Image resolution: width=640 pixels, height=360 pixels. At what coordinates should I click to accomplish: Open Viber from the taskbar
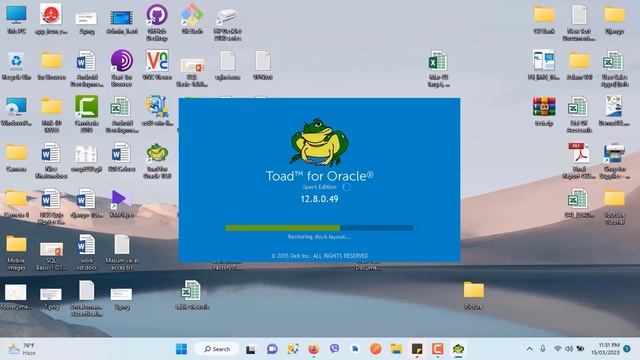tap(334, 349)
